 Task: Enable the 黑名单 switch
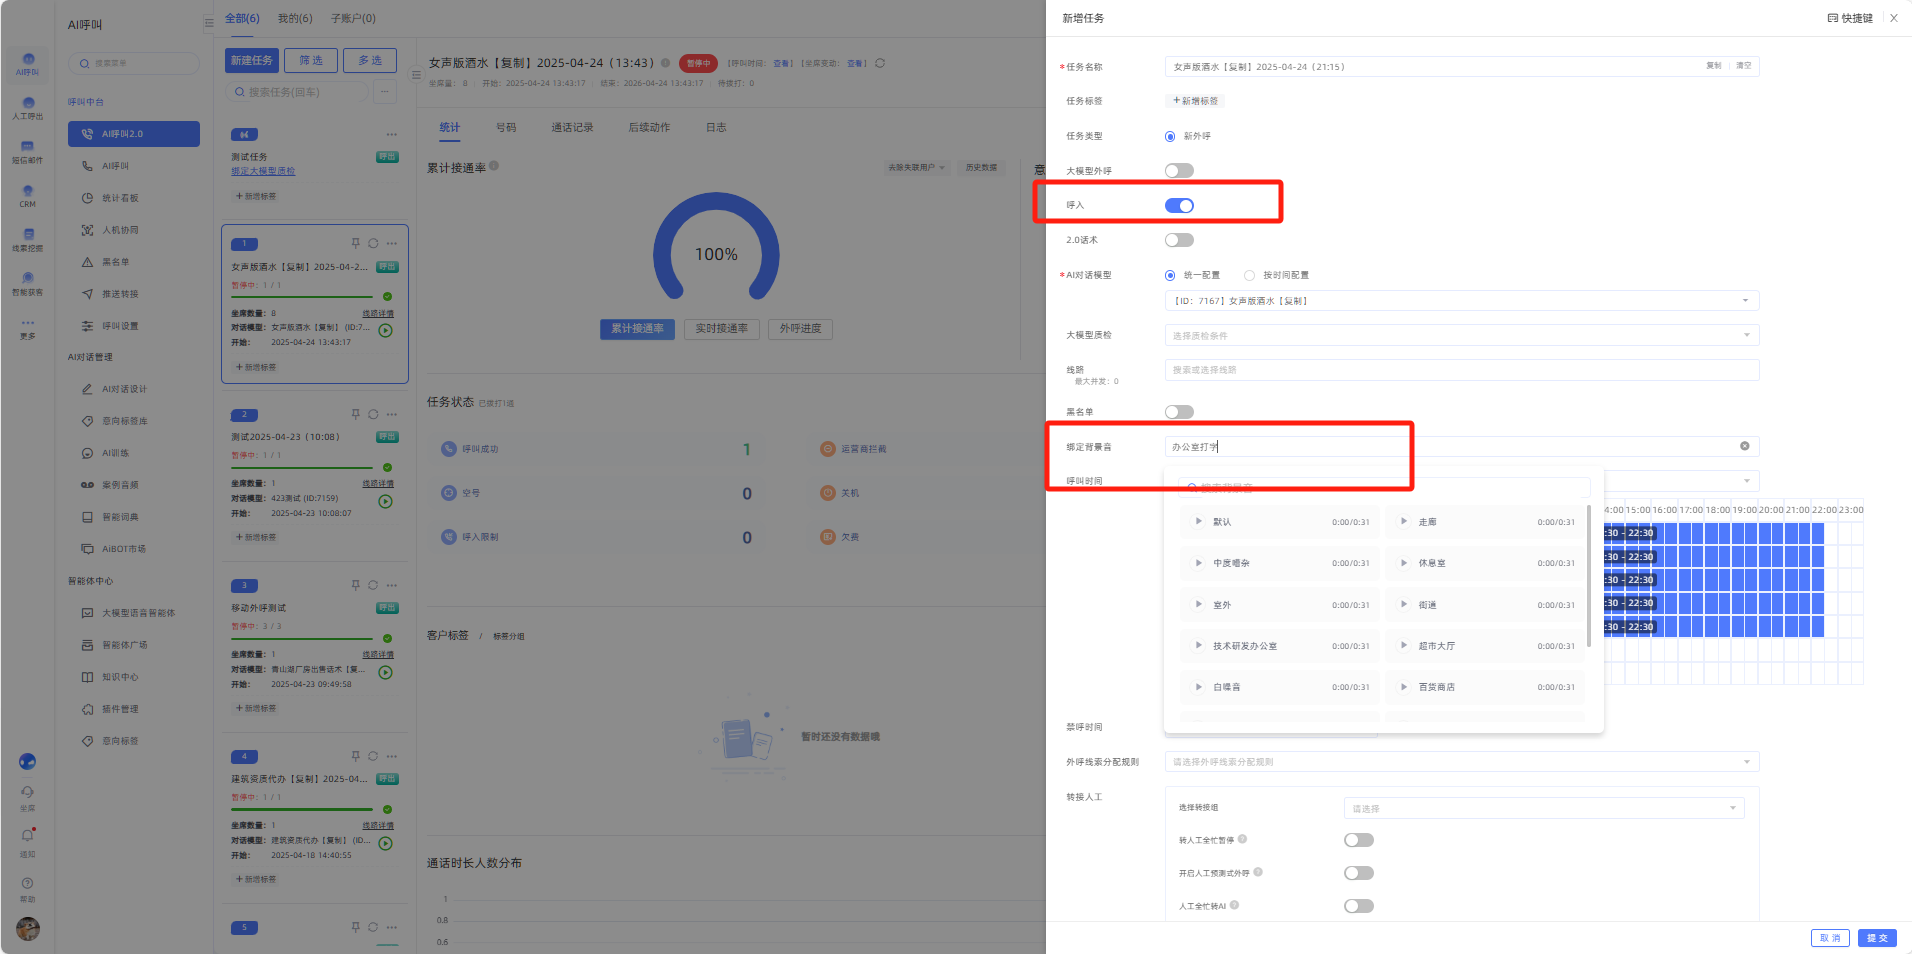click(x=1179, y=412)
